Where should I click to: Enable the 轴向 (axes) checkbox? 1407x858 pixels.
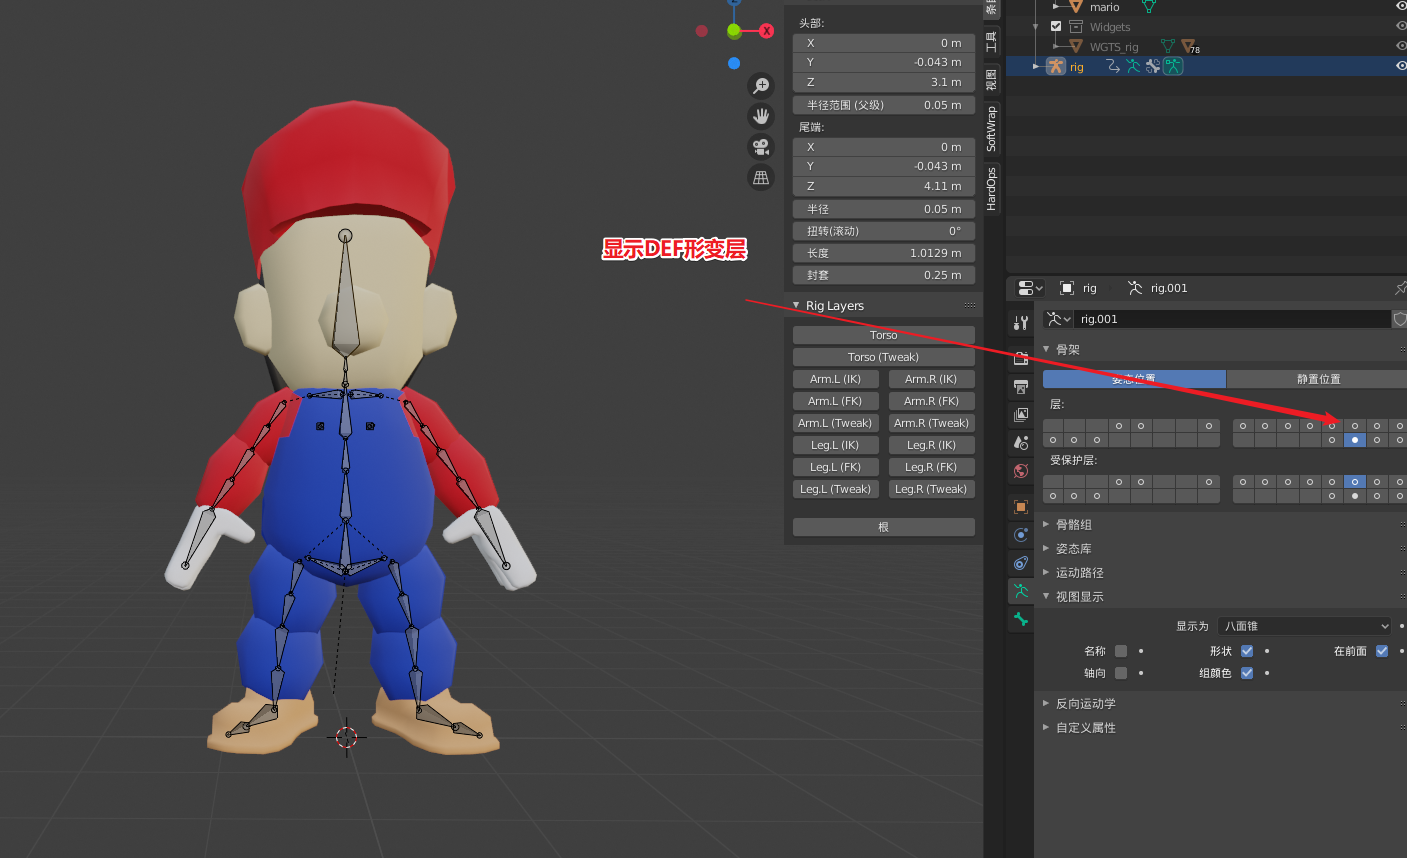[x=1121, y=673]
